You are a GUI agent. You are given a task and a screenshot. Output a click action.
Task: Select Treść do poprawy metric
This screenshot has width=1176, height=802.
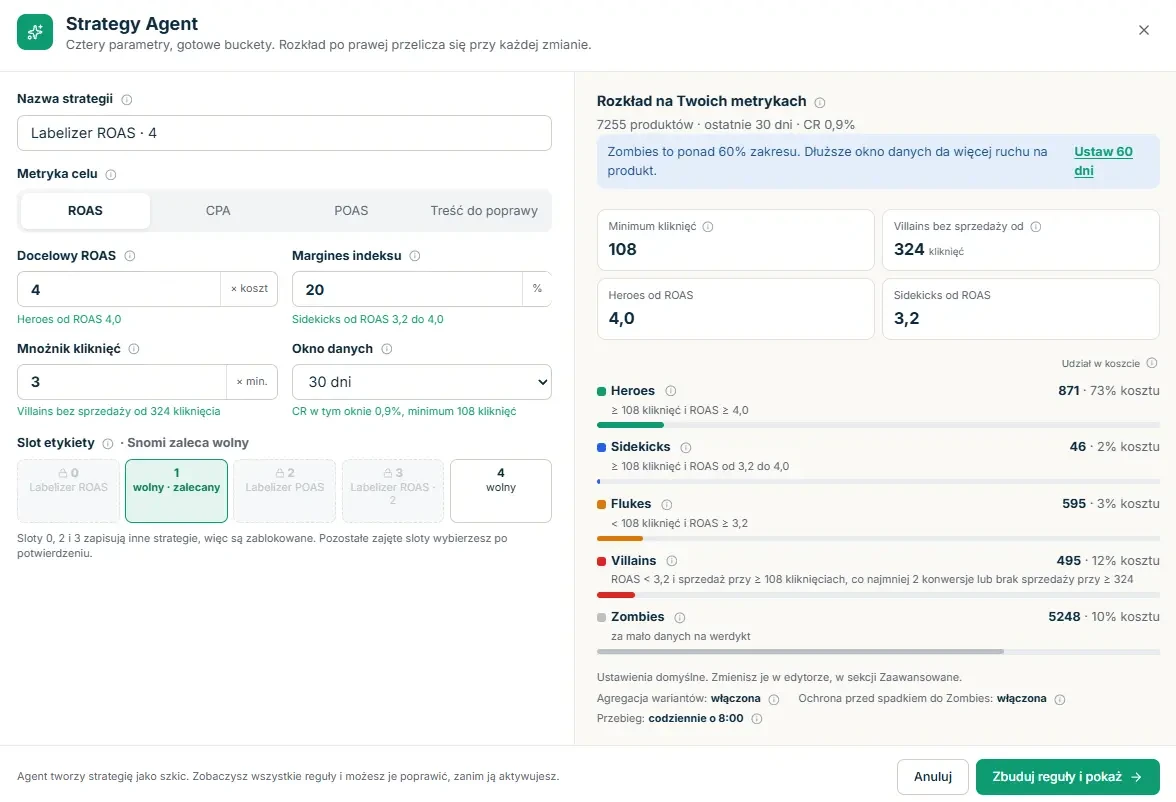[484, 211]
